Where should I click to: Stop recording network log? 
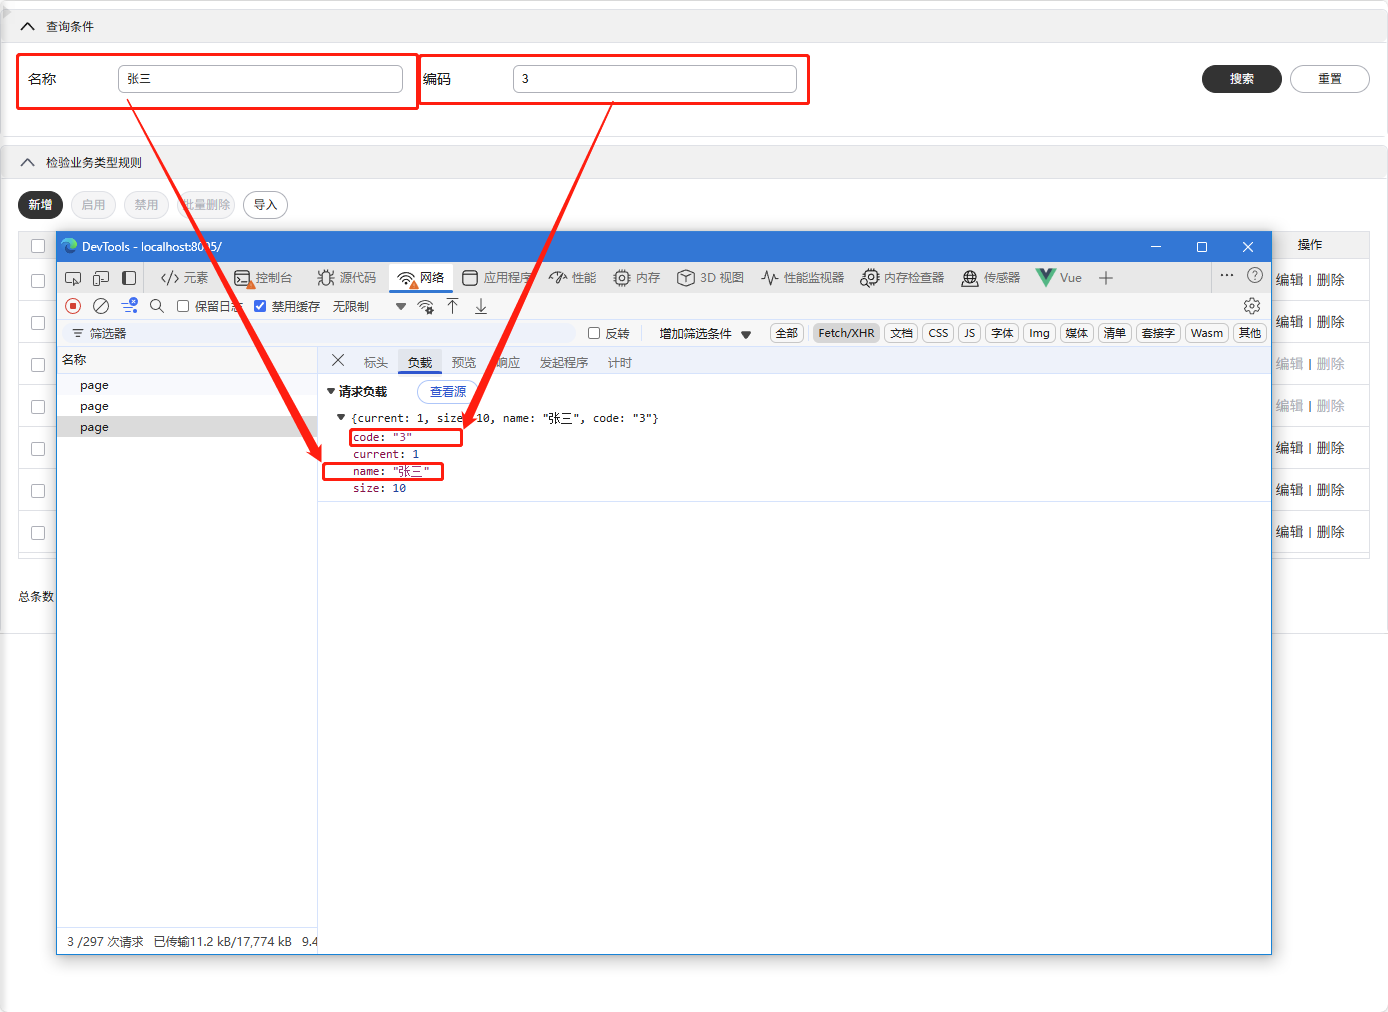point(73,306)
